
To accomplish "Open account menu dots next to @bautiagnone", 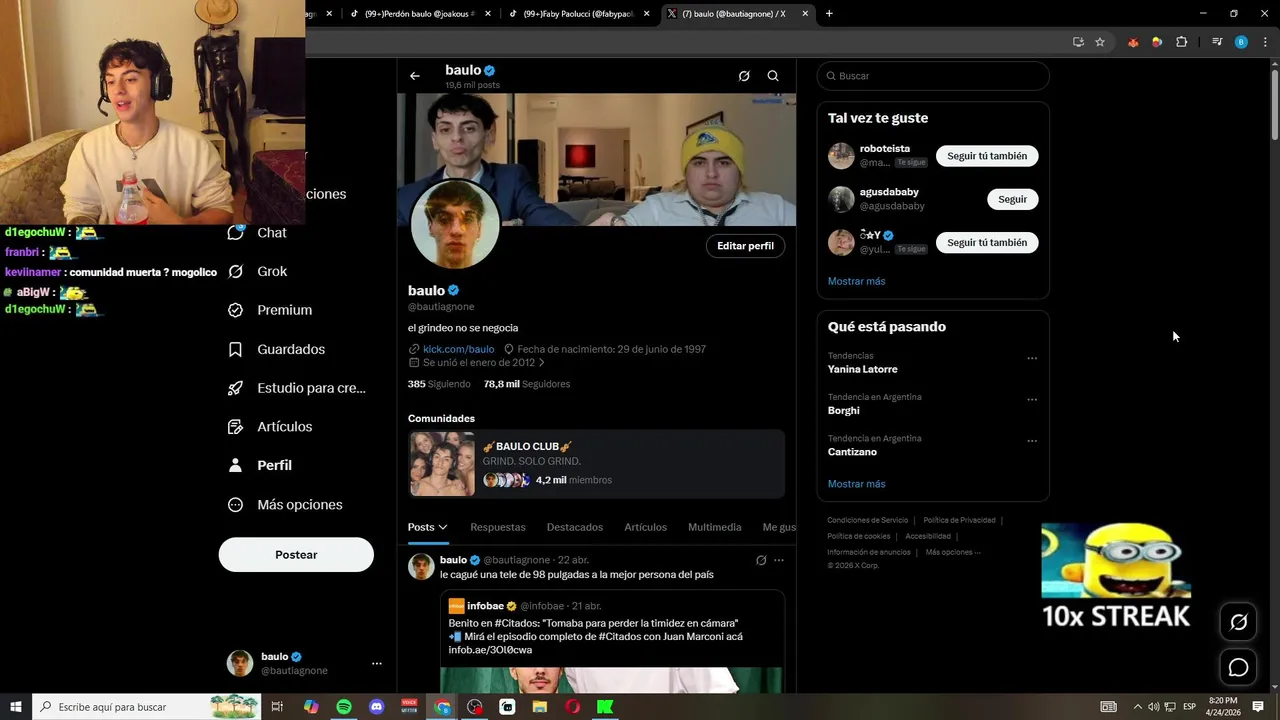I will [x=377, y=663].
